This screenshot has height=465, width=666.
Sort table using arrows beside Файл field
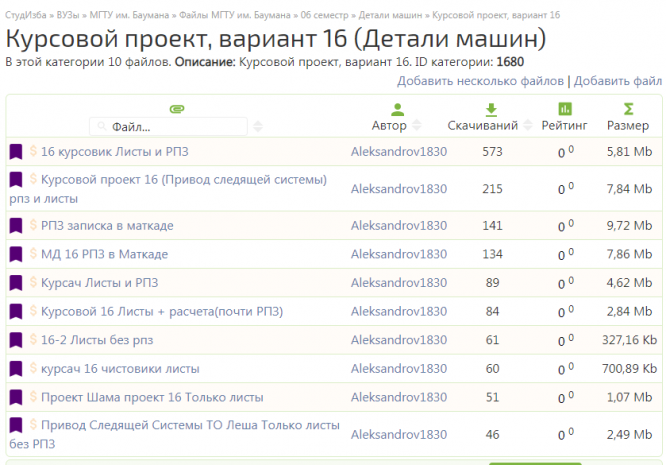[258, 126]
